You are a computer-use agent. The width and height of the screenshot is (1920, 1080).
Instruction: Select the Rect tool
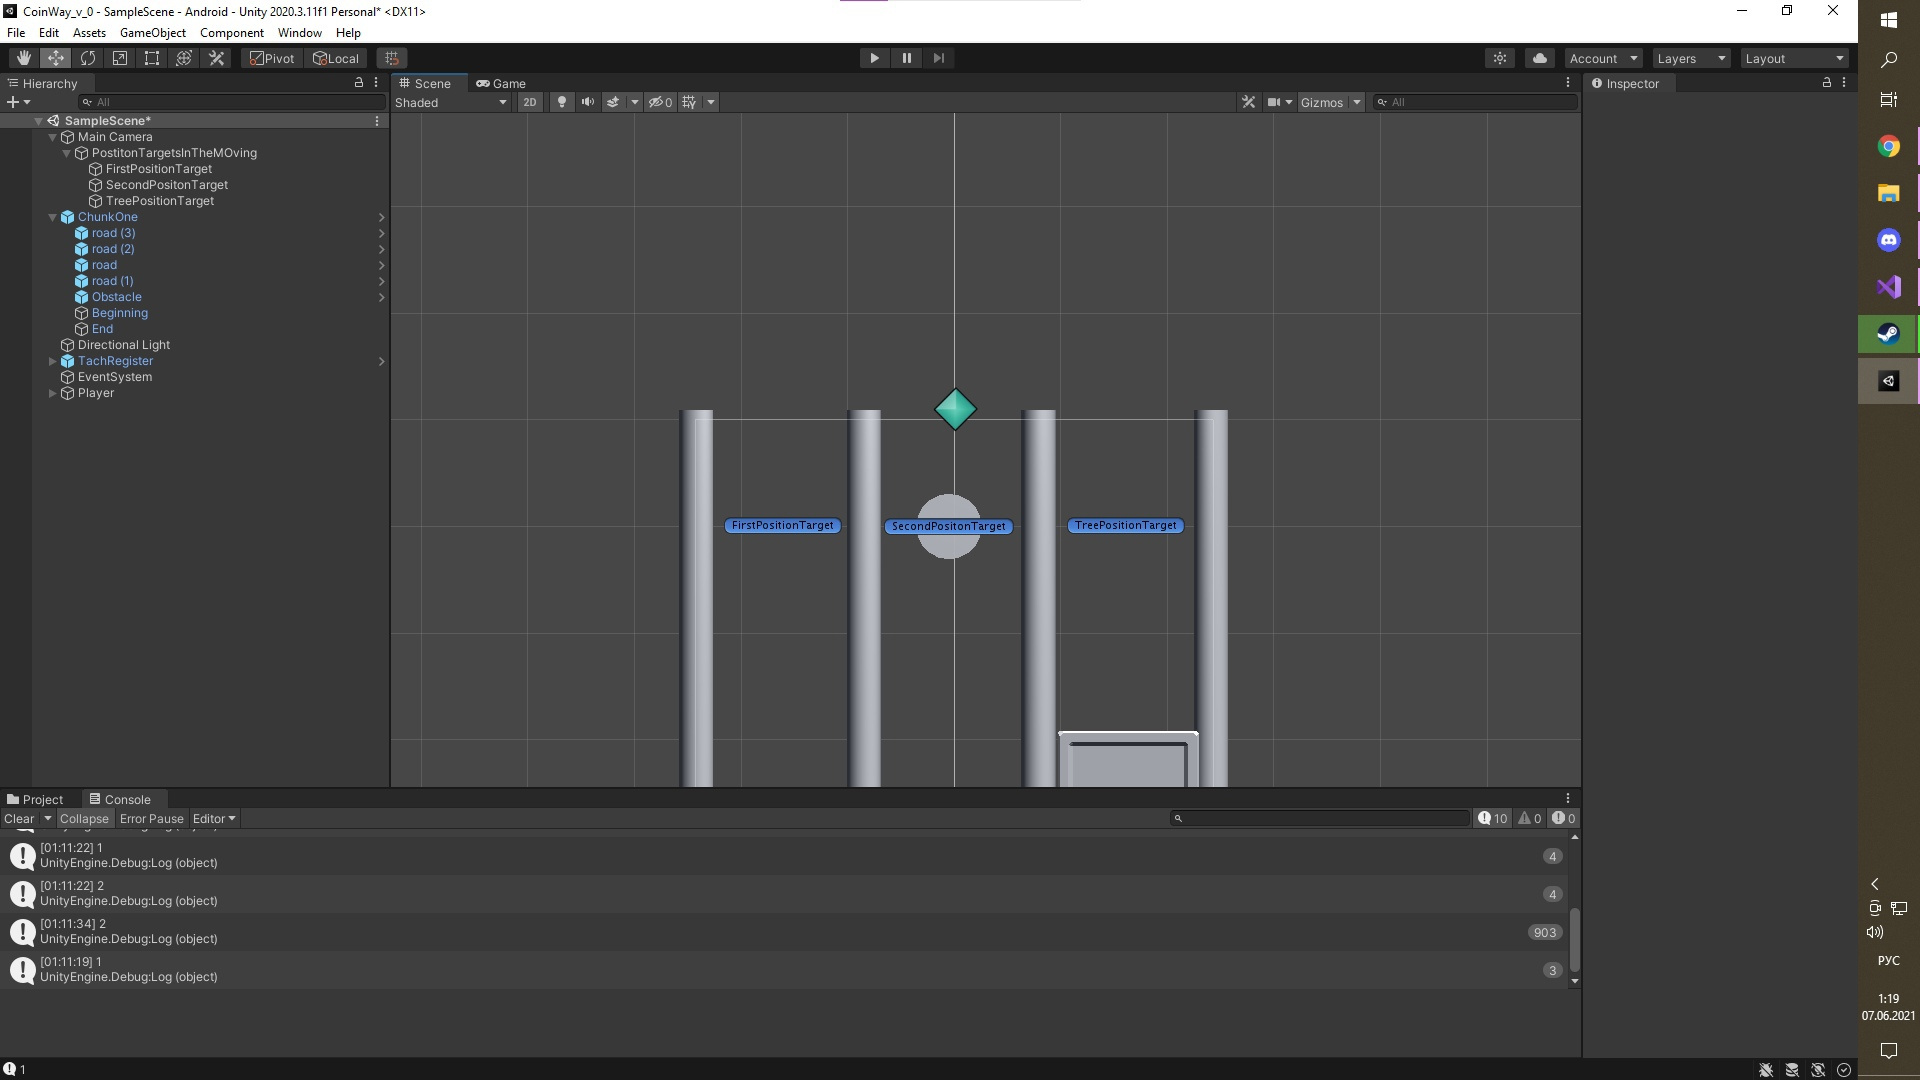[152, 58]
